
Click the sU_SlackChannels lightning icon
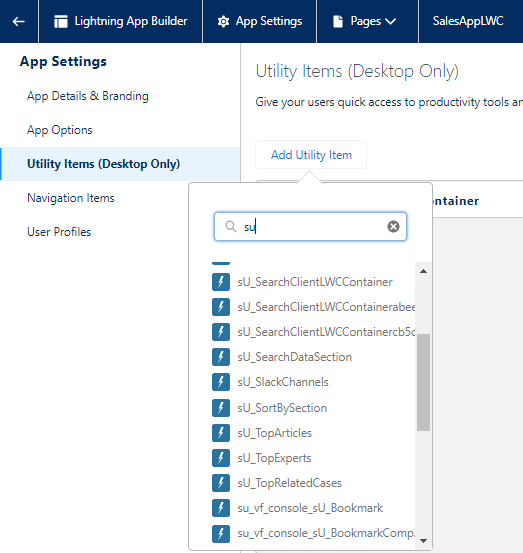click(221, 382)
